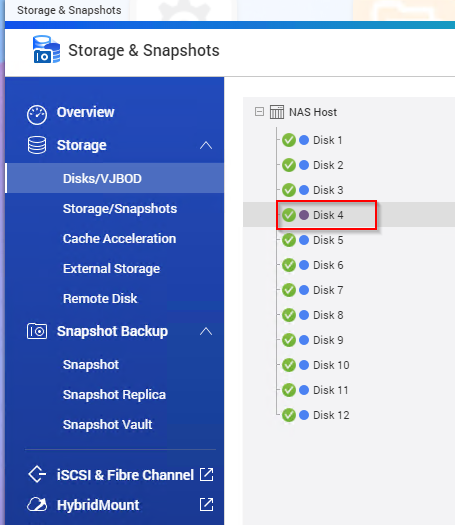Click the HybridMount cloud icon

click(37, 505)
